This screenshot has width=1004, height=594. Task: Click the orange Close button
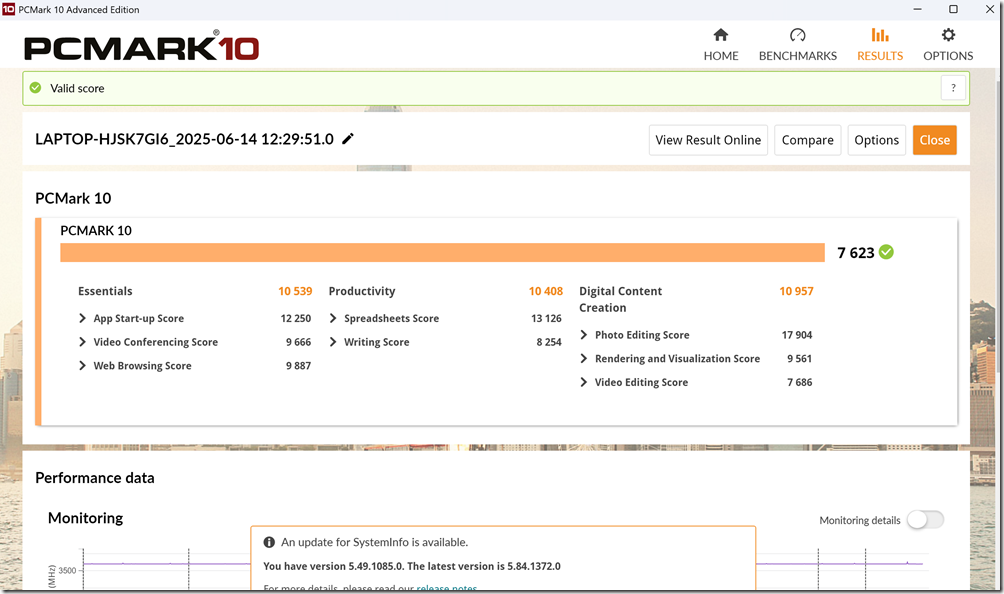click(934, 140)
